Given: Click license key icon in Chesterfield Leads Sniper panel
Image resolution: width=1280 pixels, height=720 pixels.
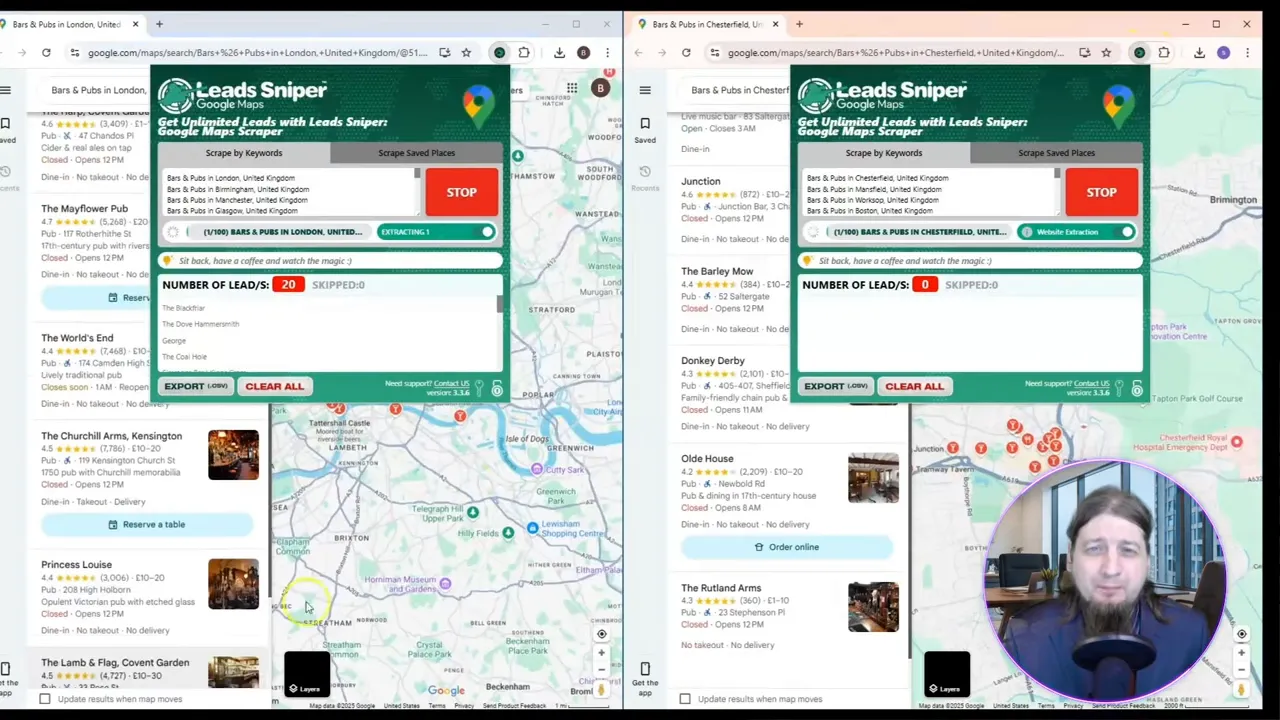Looking at the screenshot, I should [x=1119, y=388].
